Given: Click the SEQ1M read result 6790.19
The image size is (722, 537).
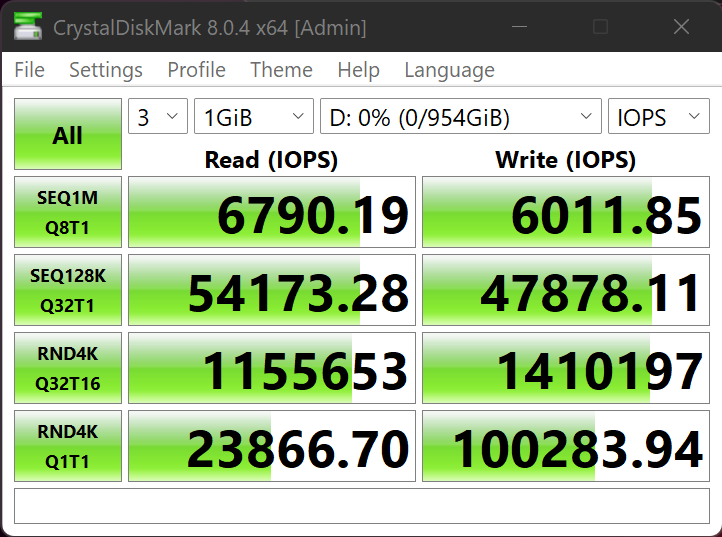Looking at the screenshot, I should click(x=272, y=212).
